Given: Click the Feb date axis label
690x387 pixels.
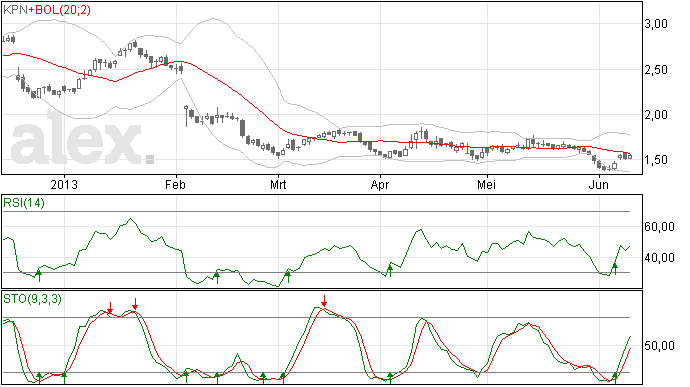Looking at the screenshot, I should (x=175, y=184).
